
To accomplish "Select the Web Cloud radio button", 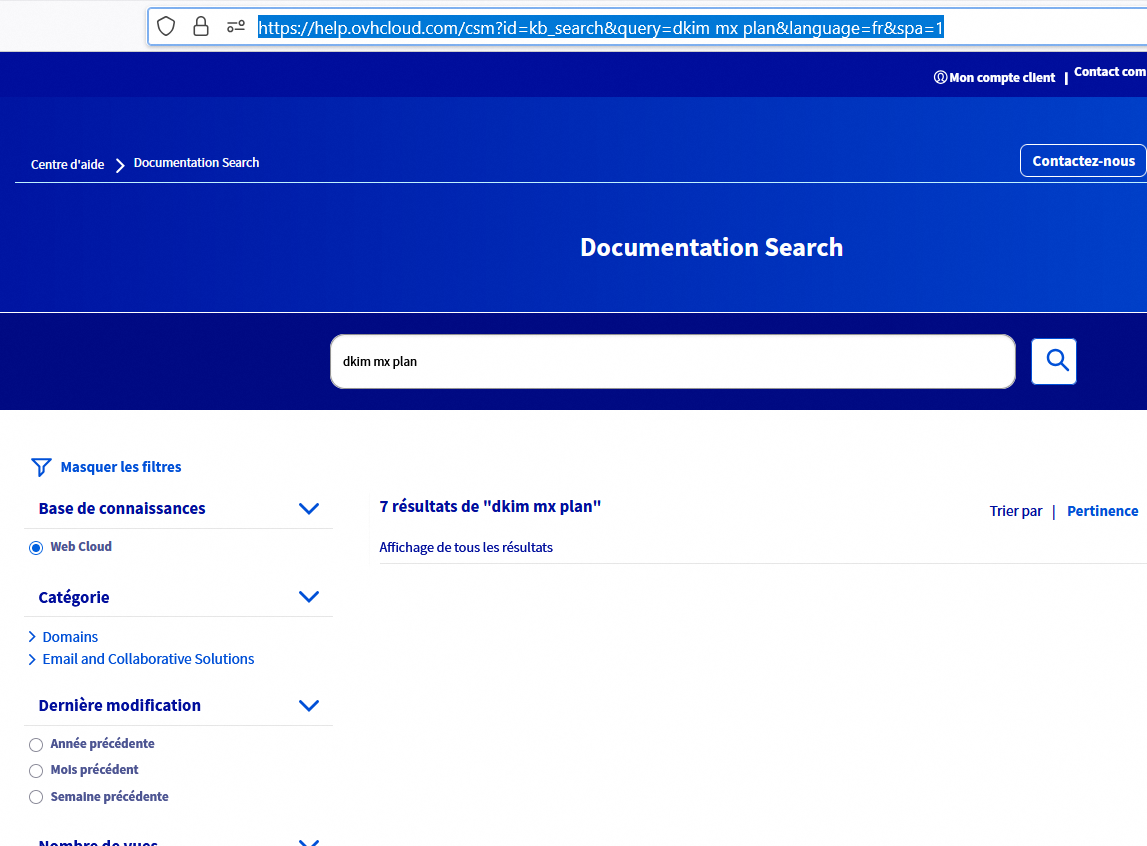I will tap(37, 547).
